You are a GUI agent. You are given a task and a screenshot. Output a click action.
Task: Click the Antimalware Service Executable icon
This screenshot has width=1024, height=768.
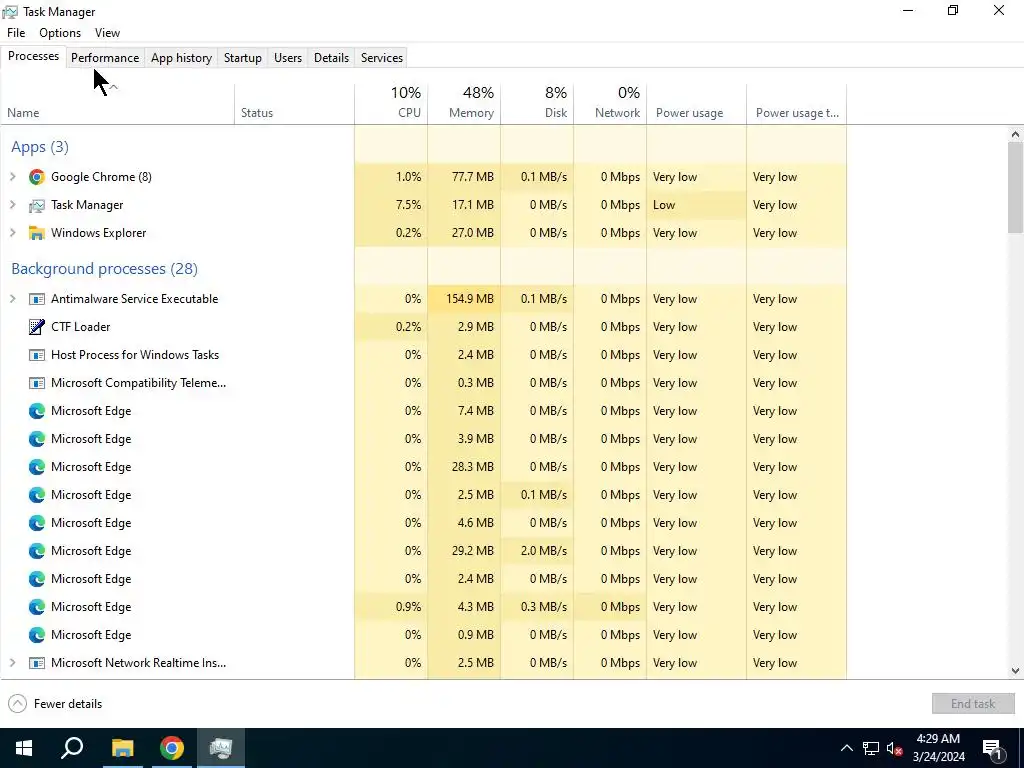click(37, 299)
